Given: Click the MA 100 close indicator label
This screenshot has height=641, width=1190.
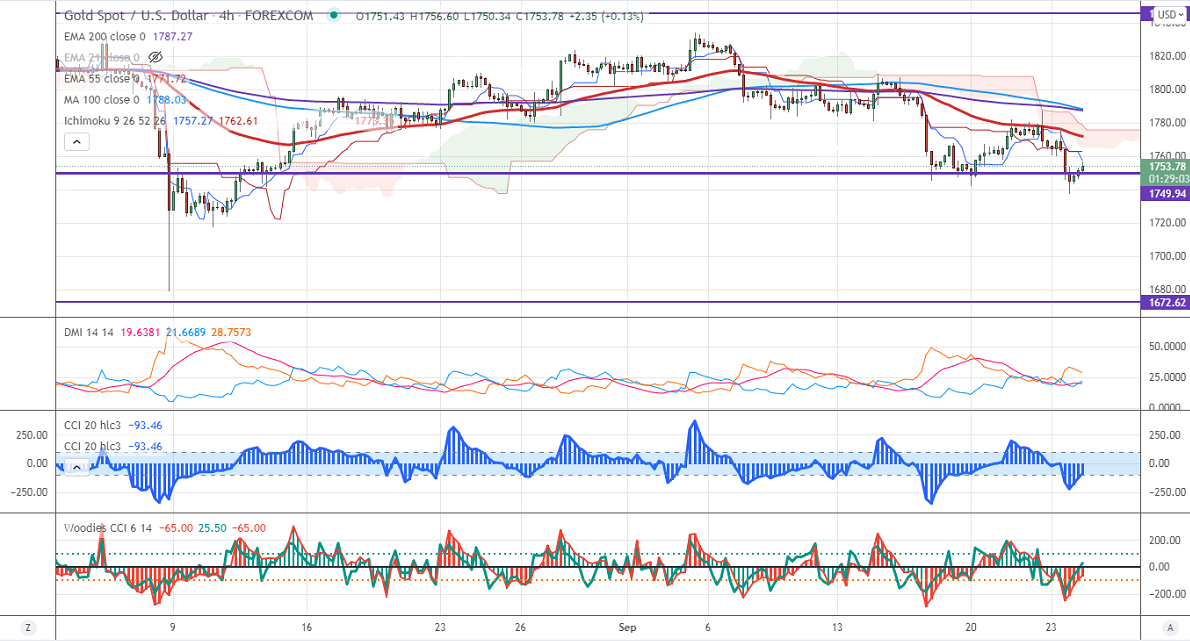Looking at the screenshot, I should pyautogui.click(x=97, y=100).
